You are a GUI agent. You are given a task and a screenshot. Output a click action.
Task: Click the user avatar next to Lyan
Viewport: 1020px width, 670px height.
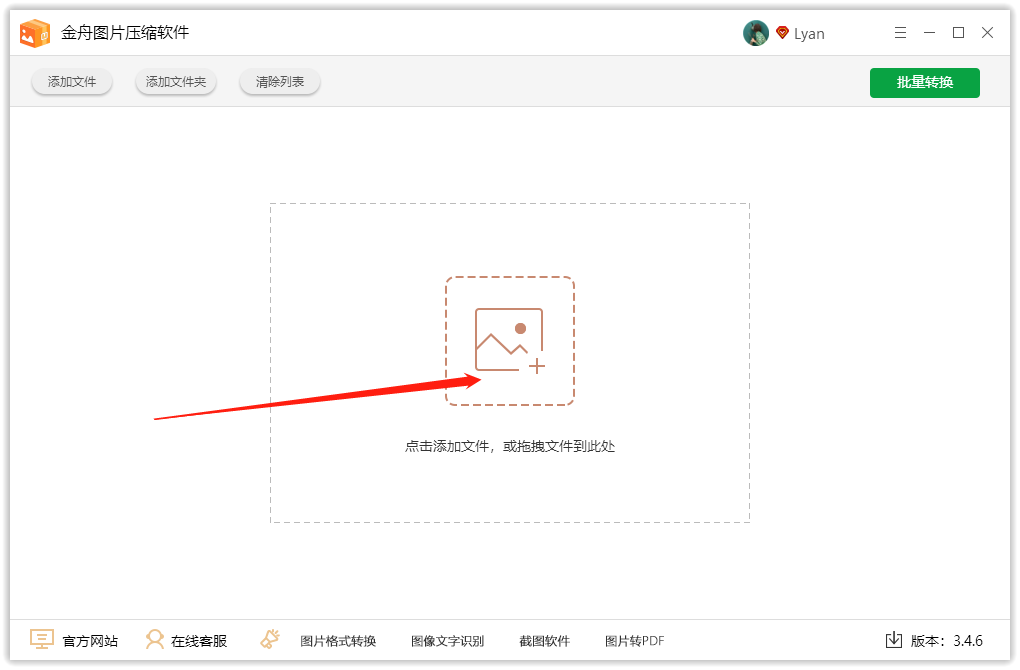756,32
